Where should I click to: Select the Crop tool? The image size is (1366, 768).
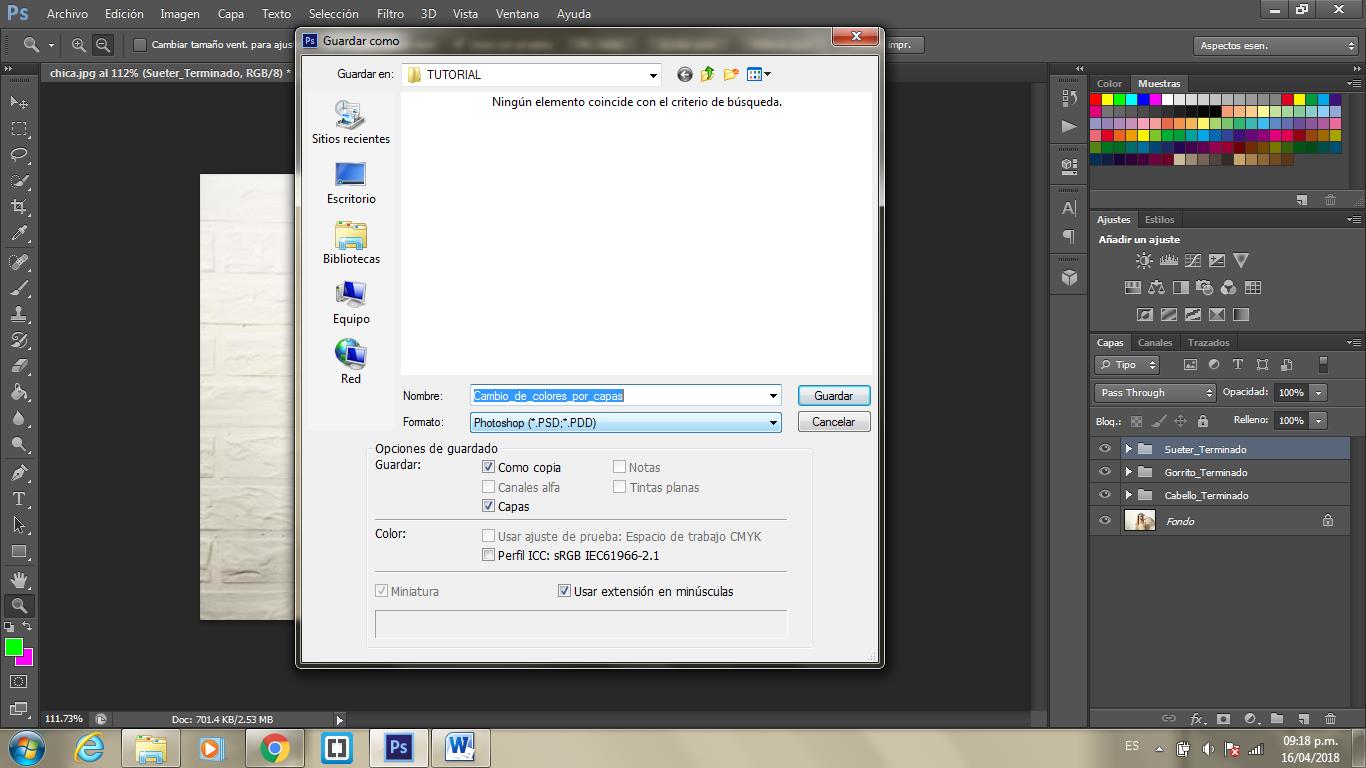[x=19, y=207]
